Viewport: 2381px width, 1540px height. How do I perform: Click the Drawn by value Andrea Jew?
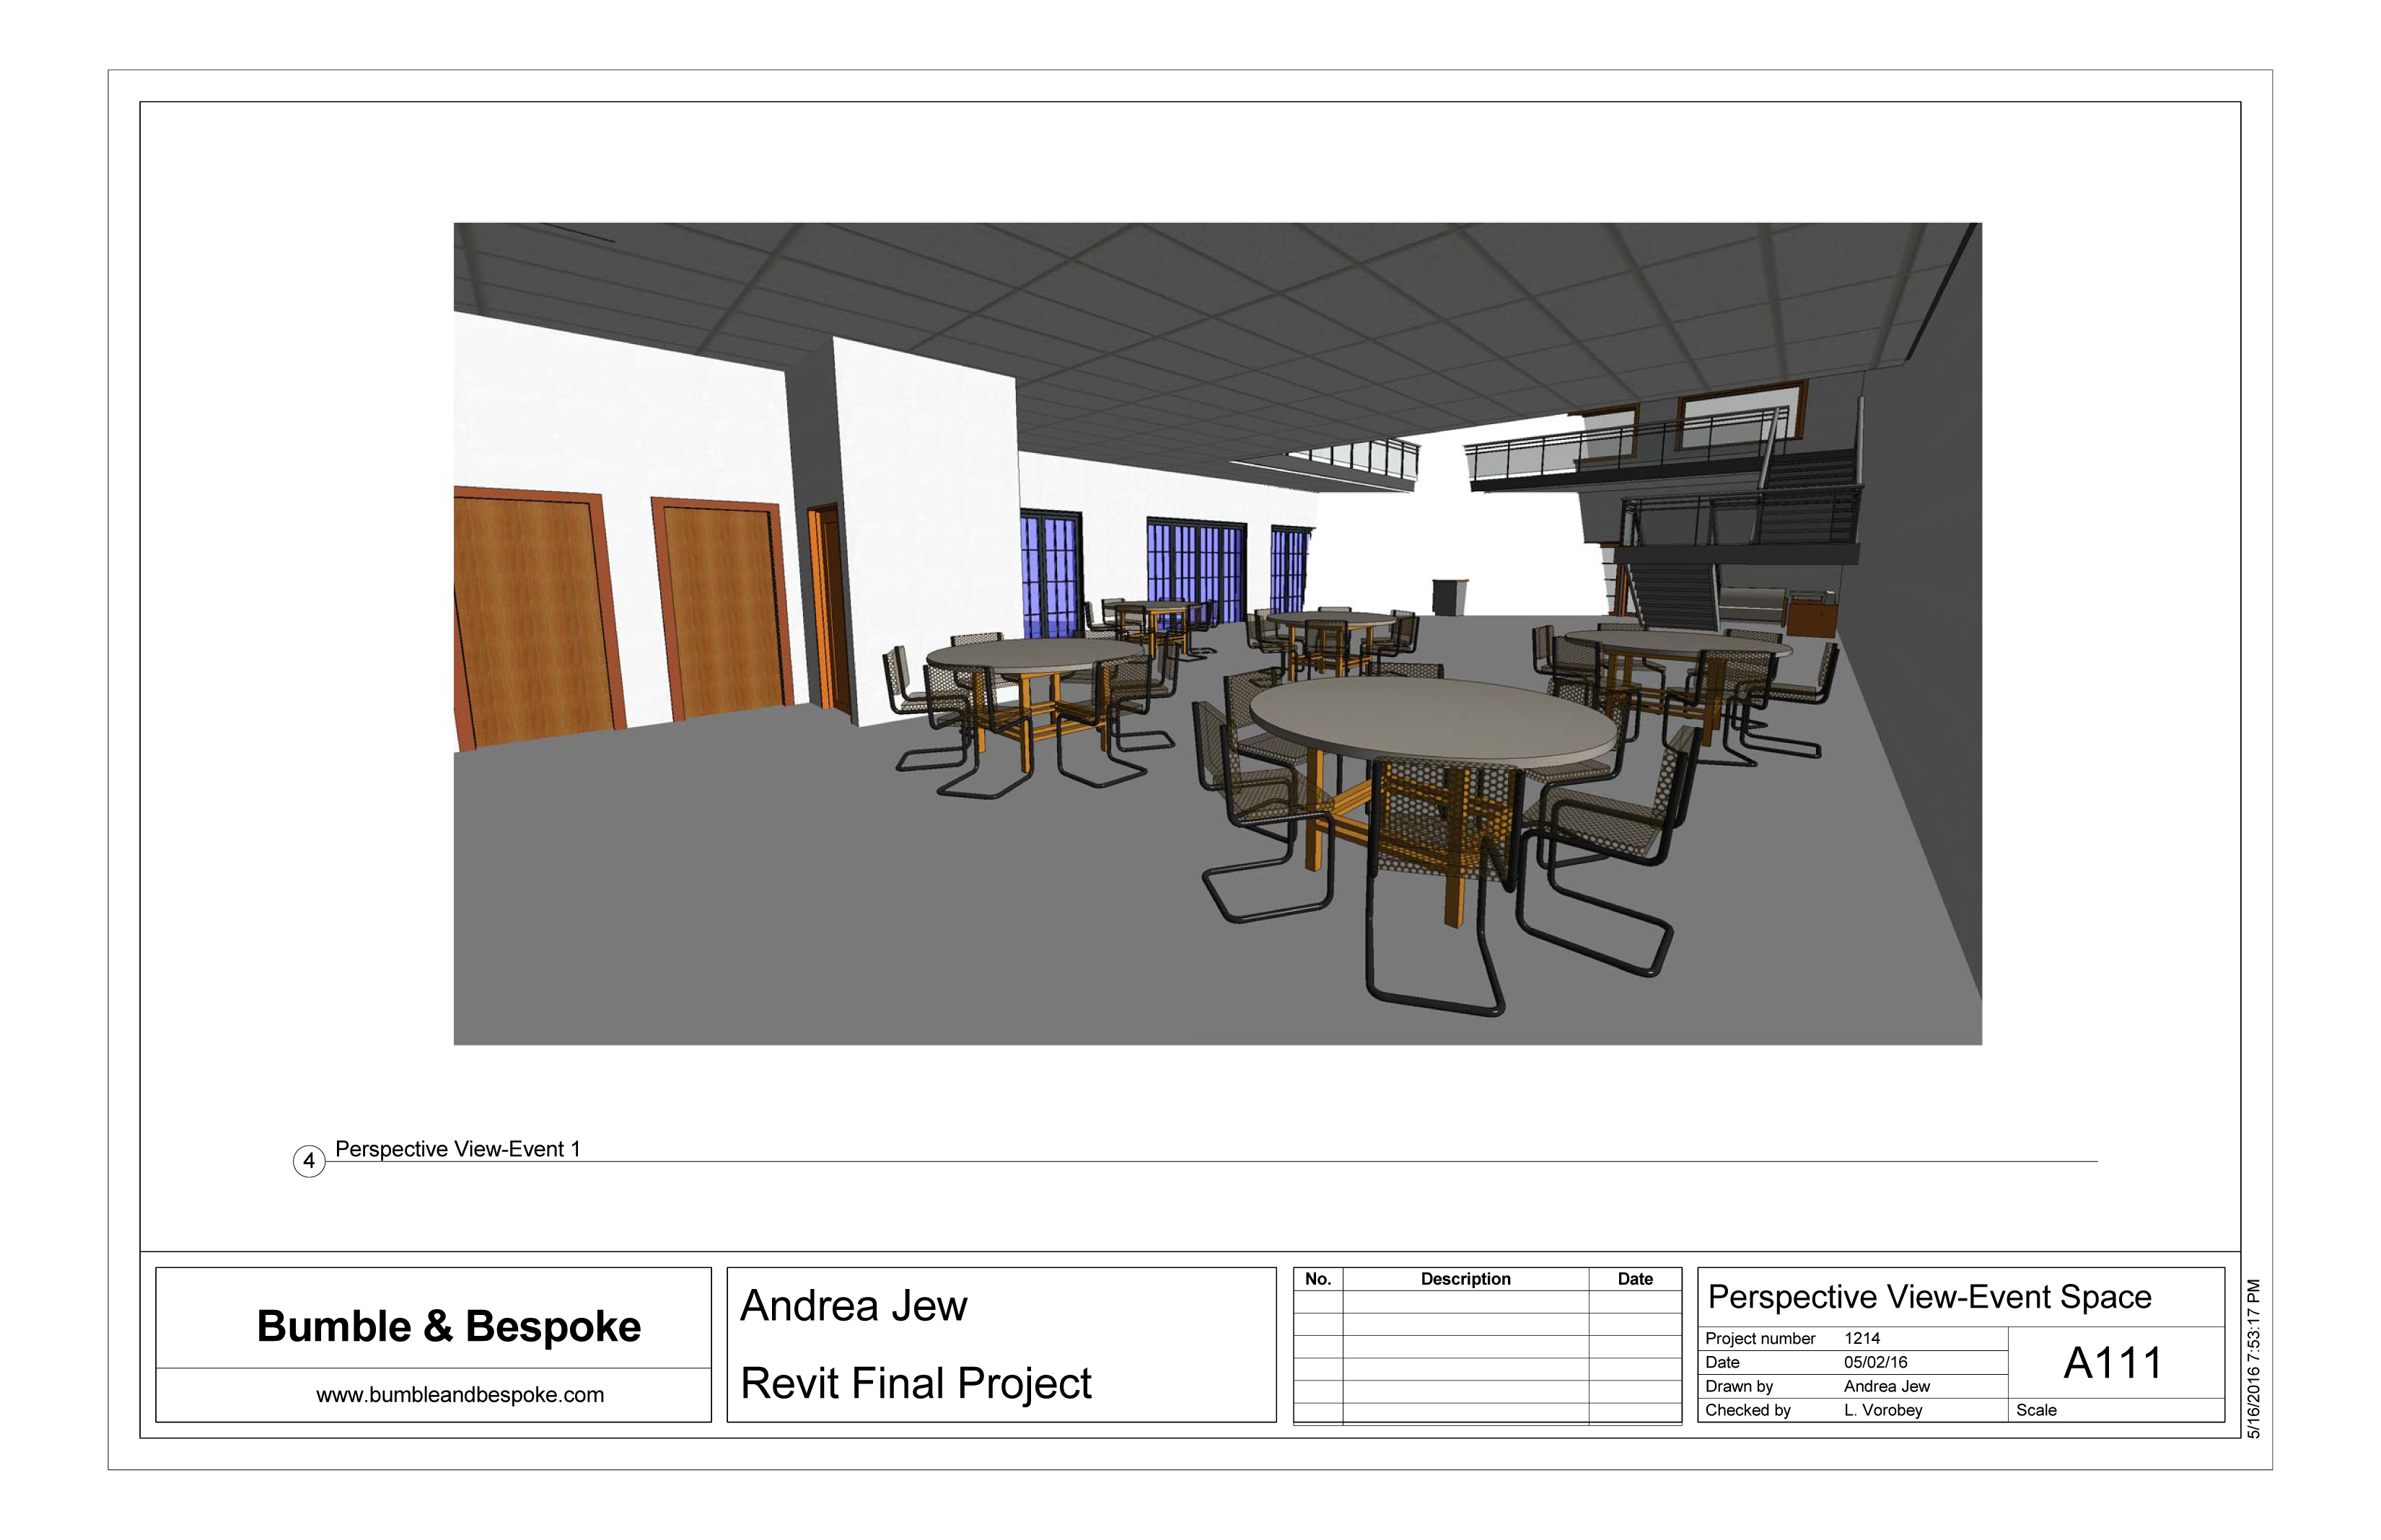tap(1886, 1386)
